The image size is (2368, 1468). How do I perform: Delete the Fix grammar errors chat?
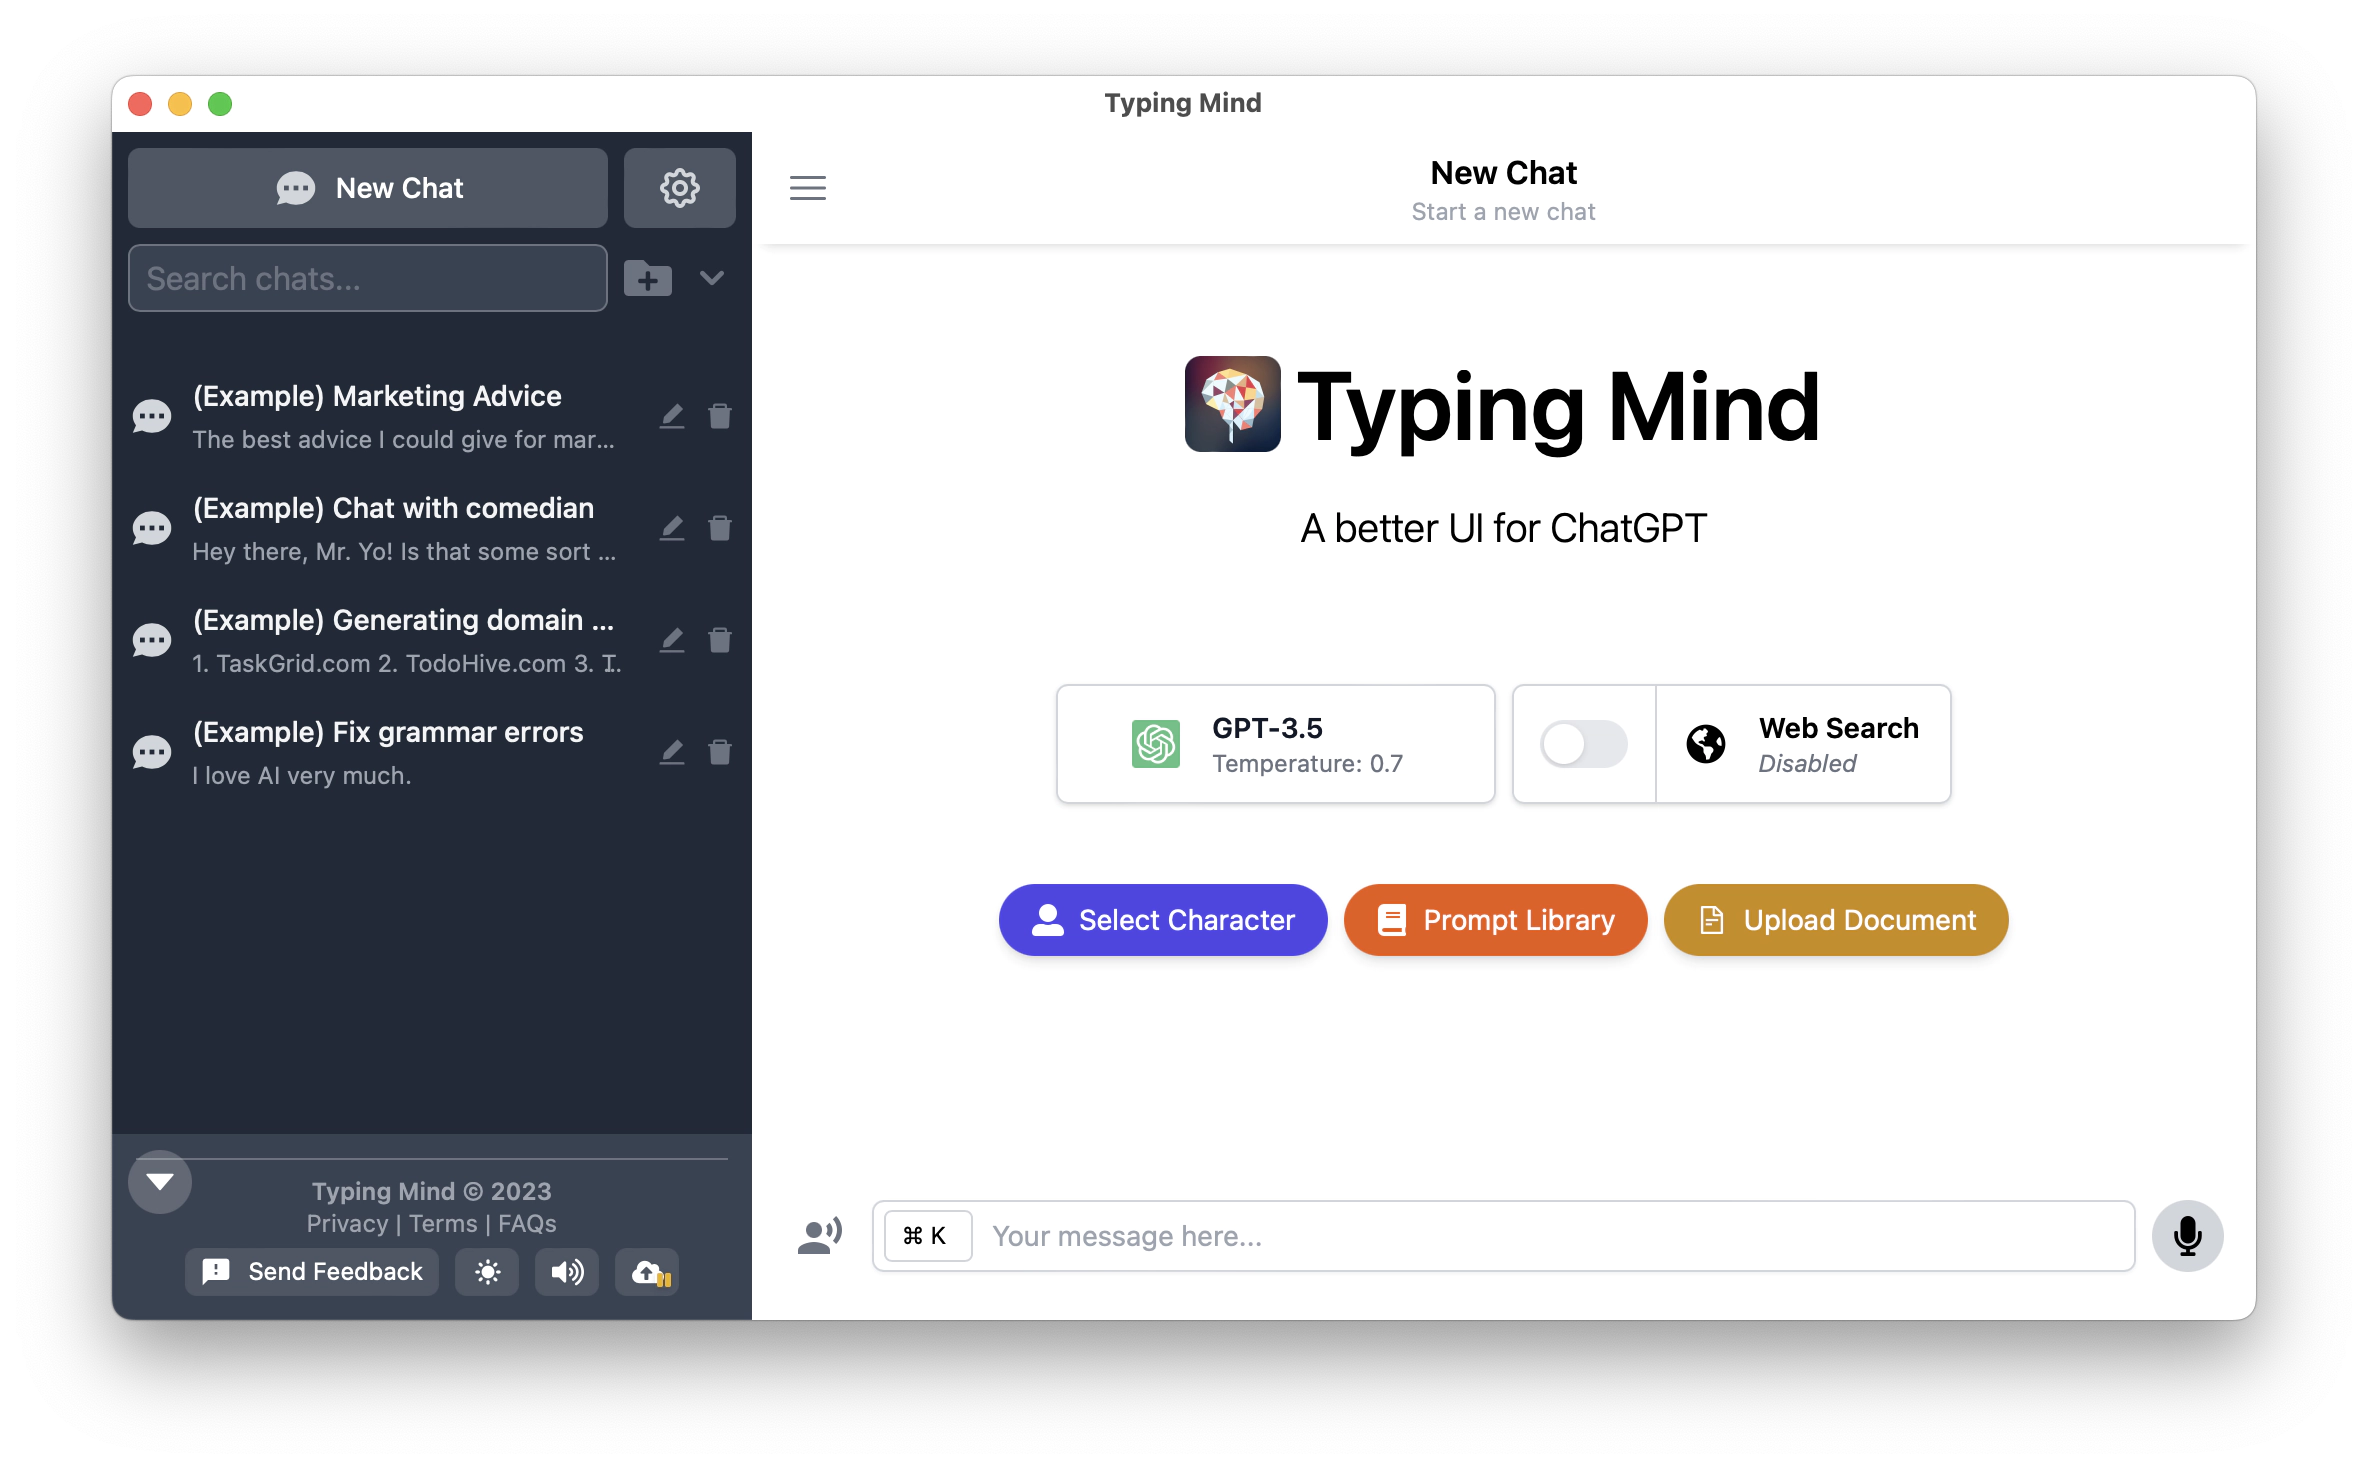coord(720,752)
